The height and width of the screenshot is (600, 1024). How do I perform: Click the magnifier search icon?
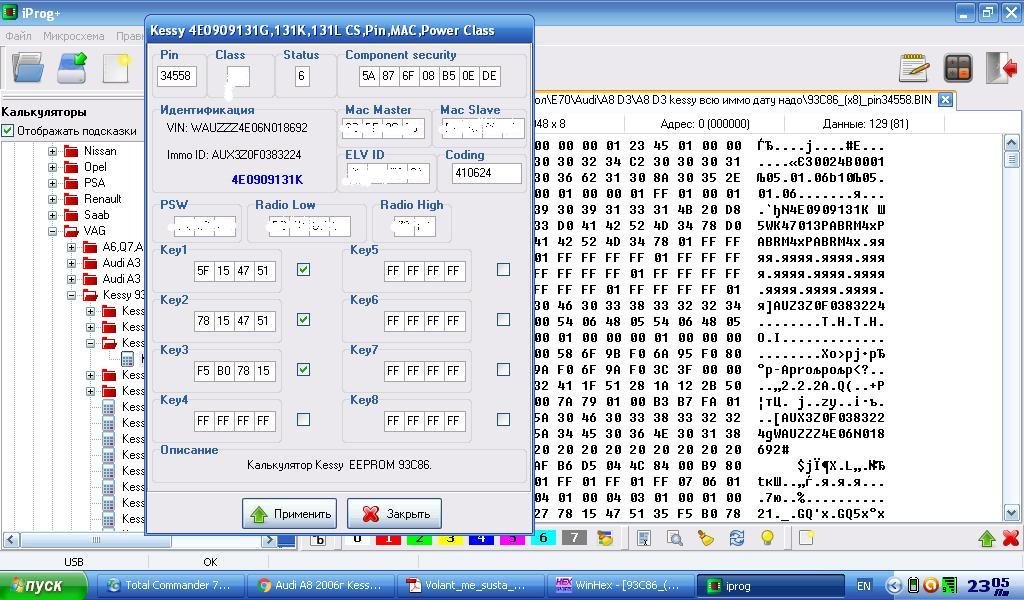pos(675,539)
